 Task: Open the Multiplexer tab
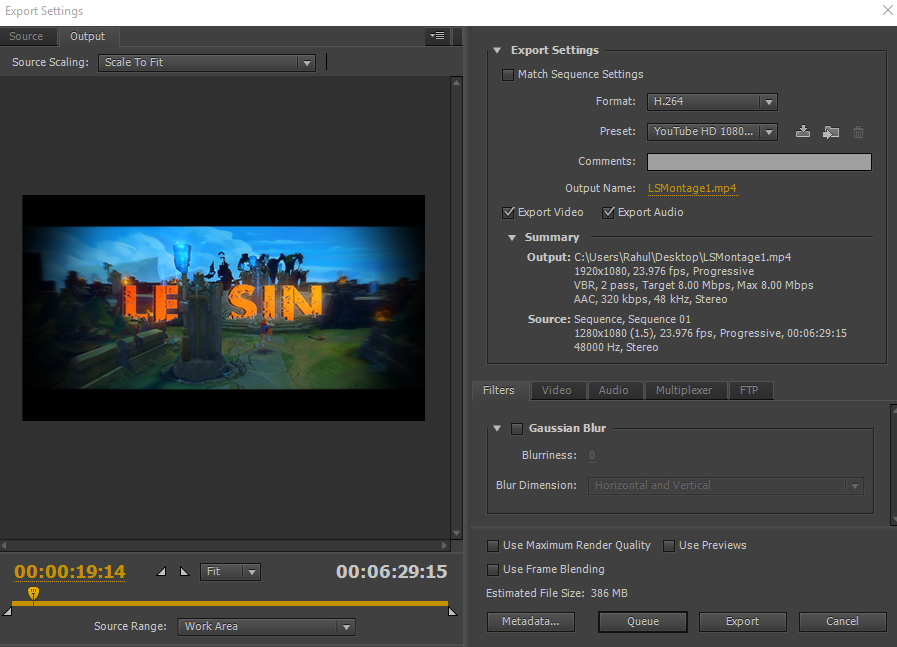684,390
